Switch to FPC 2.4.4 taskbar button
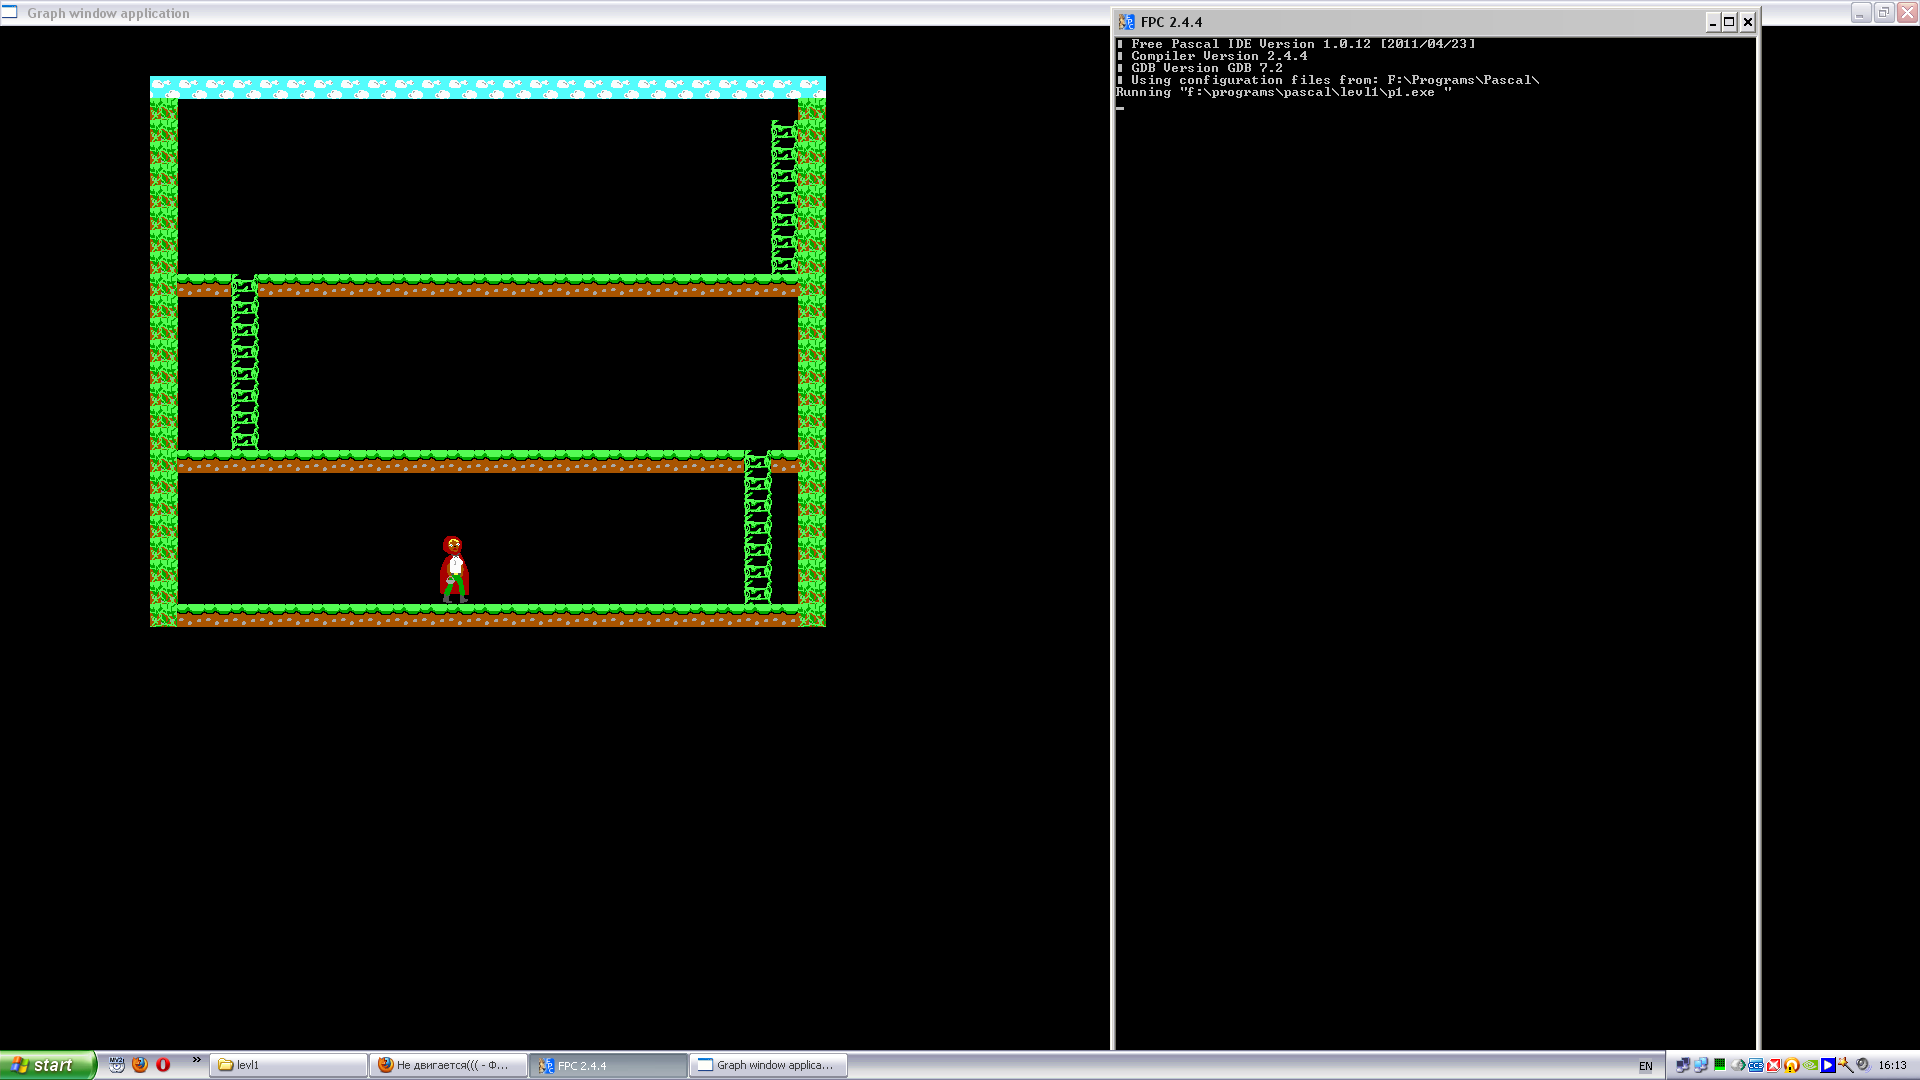The image size is (1920, 1080). [x=608, y=1065]
